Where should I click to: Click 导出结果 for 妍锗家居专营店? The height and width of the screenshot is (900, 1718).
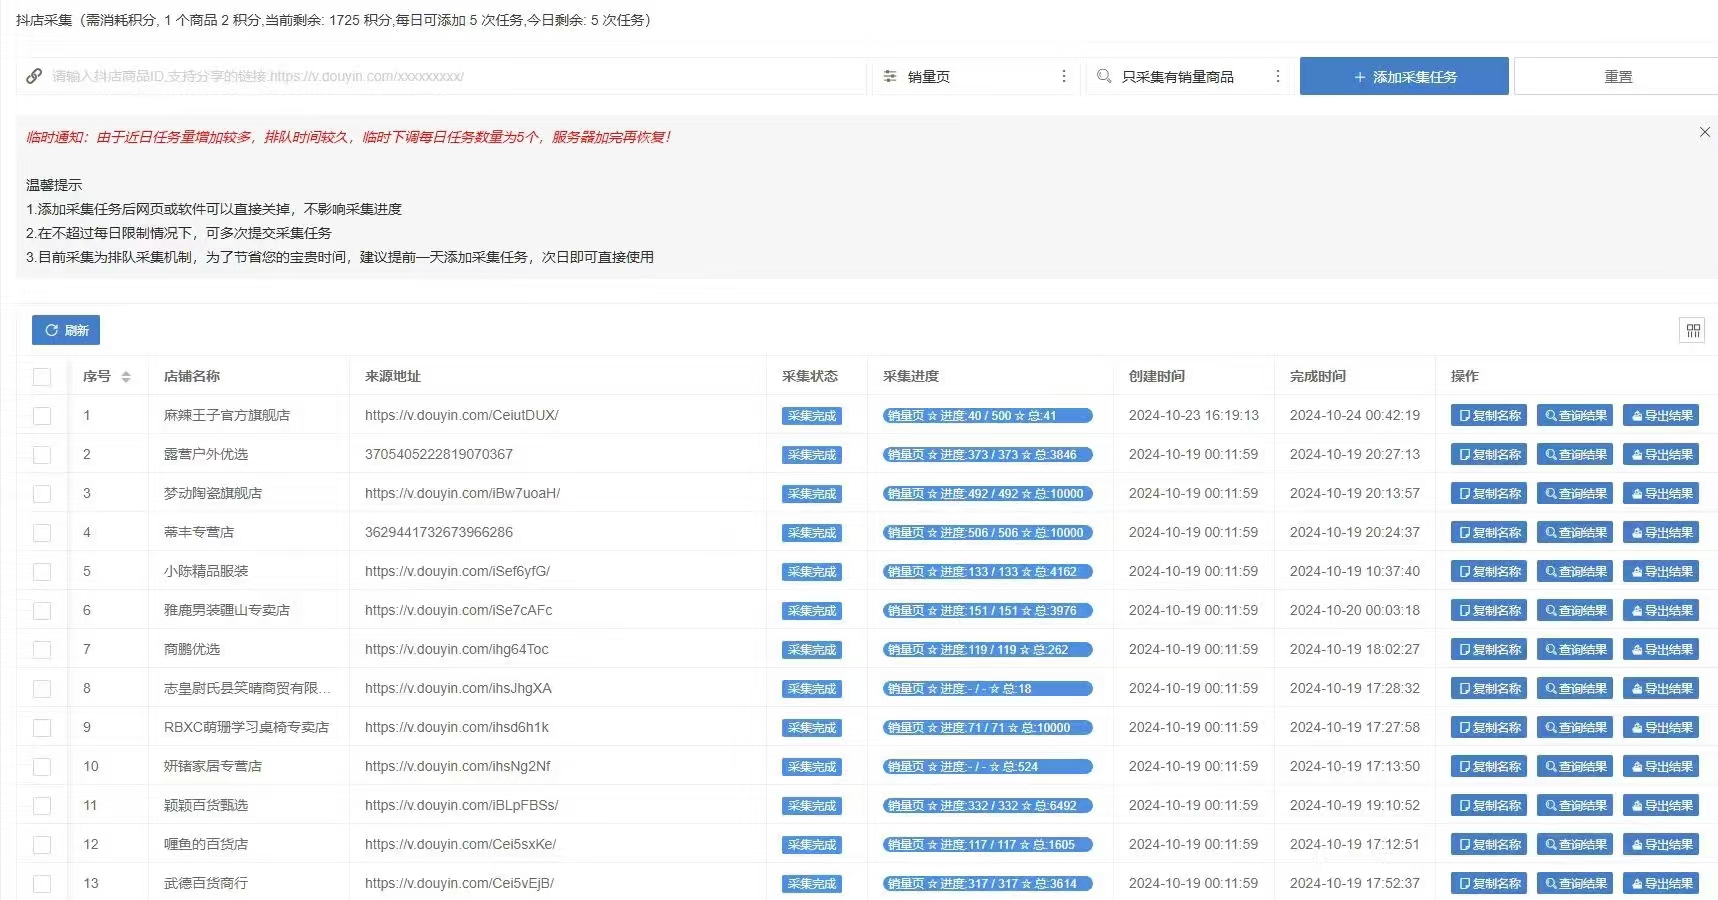tap(1661, 767)
